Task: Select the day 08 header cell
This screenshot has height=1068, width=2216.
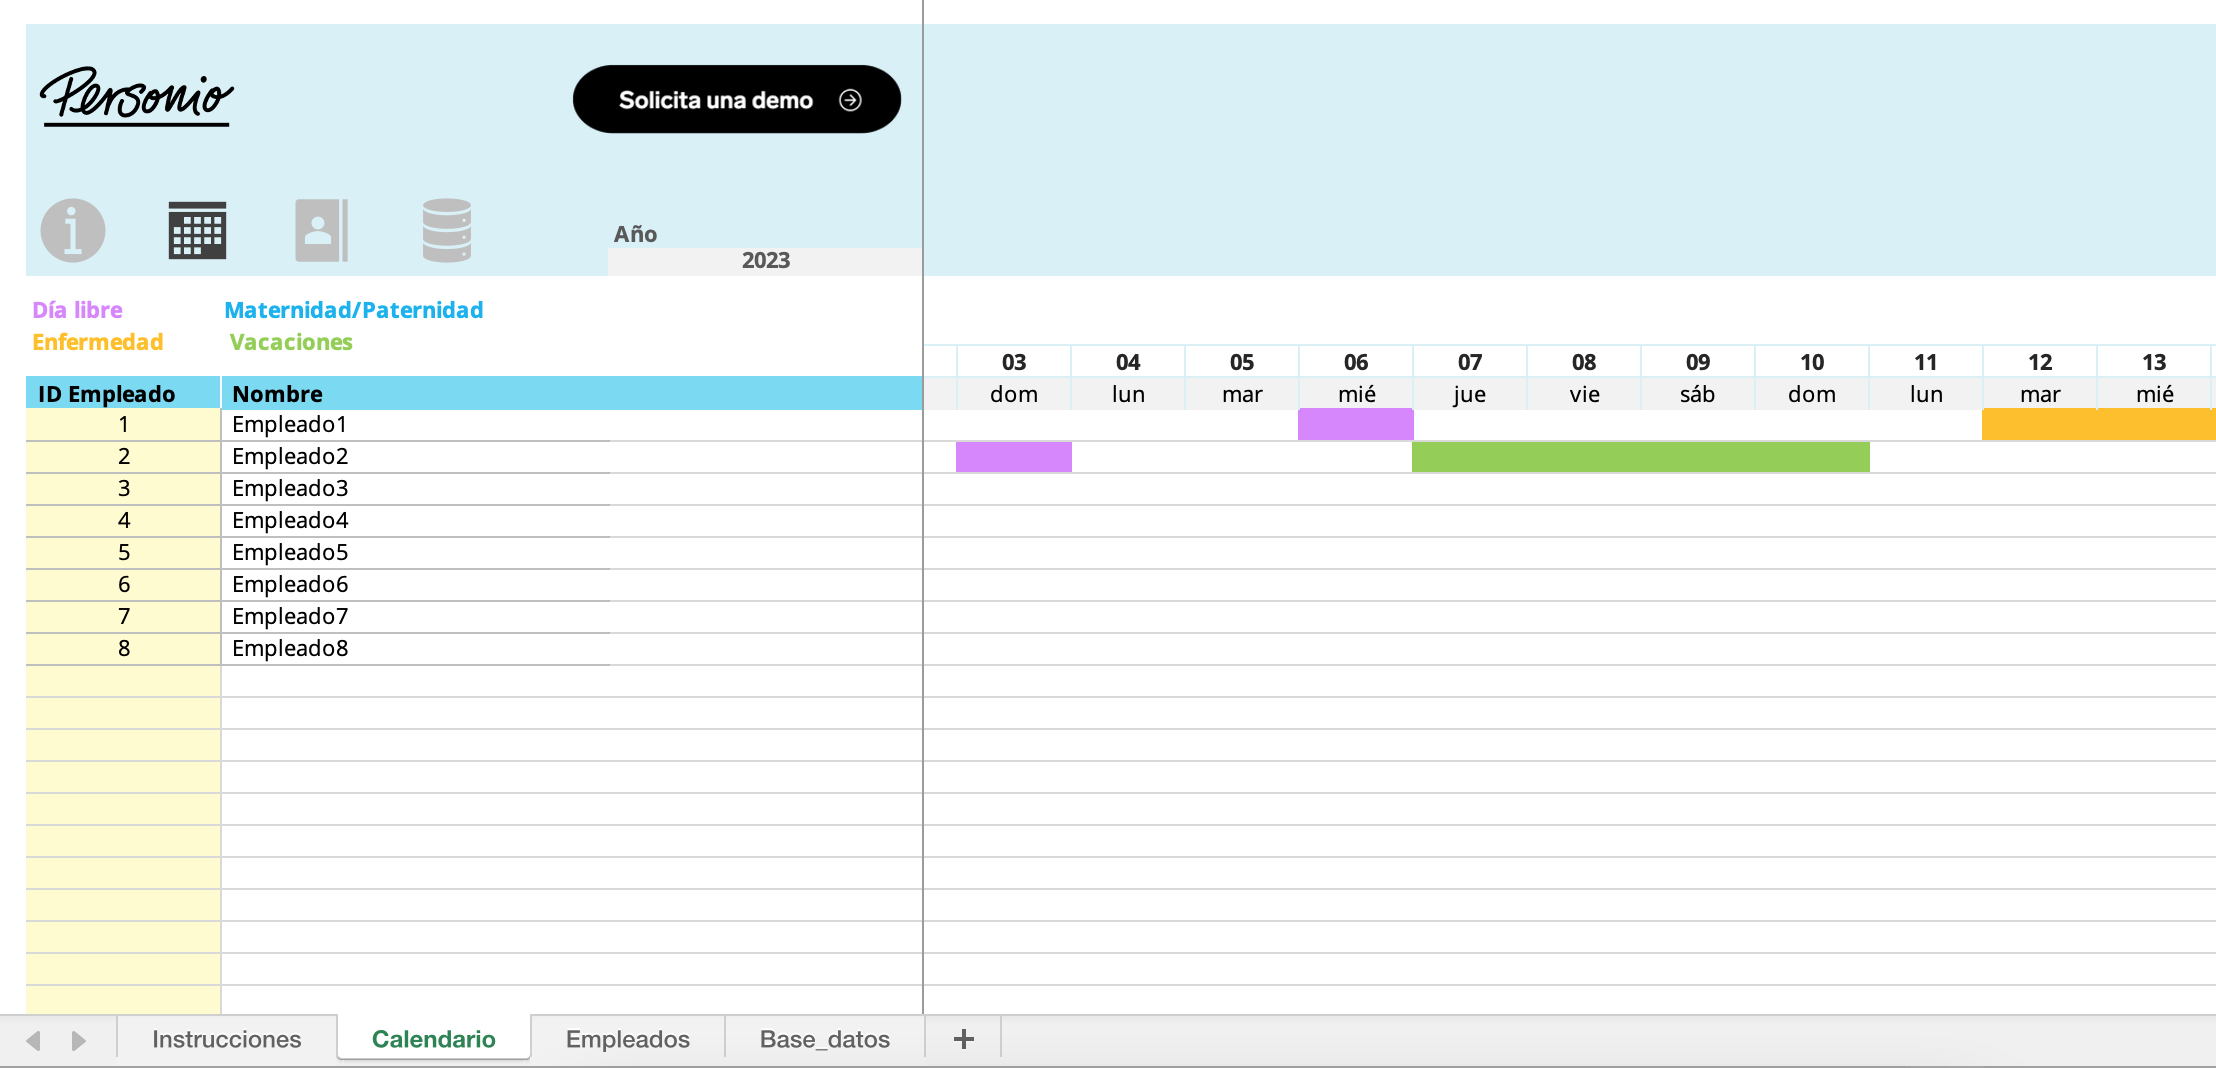Action: pos(1584,362)
